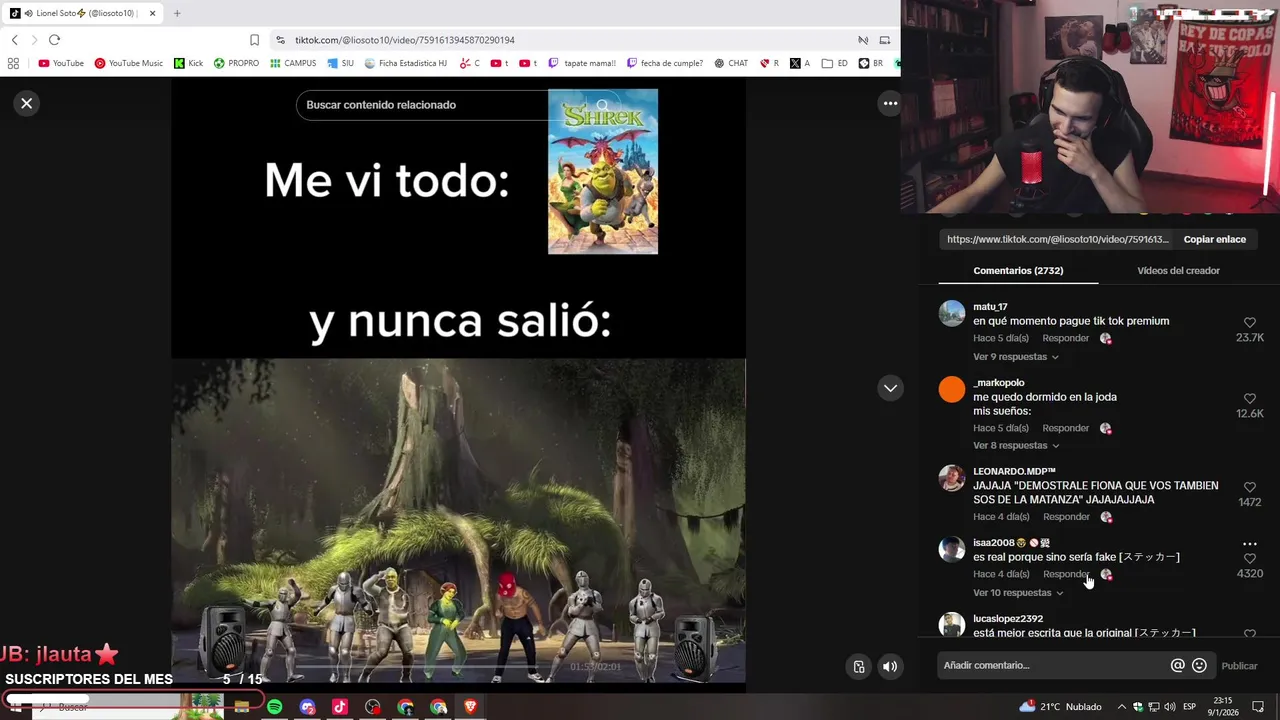Expand 'Ver 10 respuestas' under isaa2008
1280x720 pixels.
coord(1018,593)
